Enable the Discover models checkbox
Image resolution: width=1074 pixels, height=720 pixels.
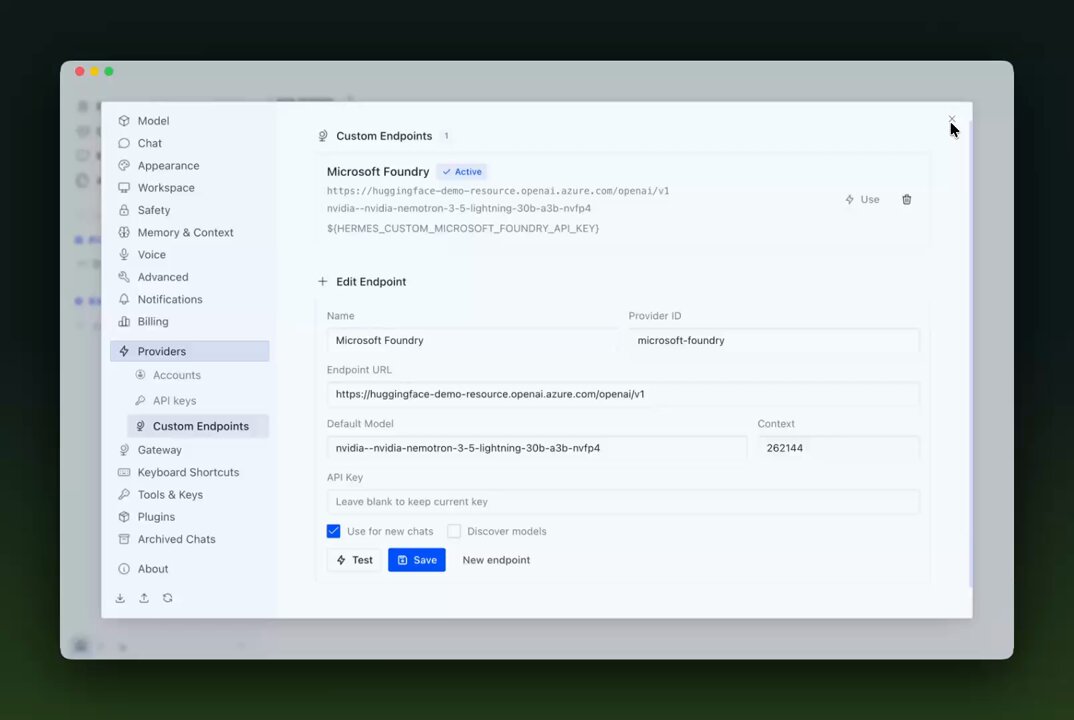[454, 532]
